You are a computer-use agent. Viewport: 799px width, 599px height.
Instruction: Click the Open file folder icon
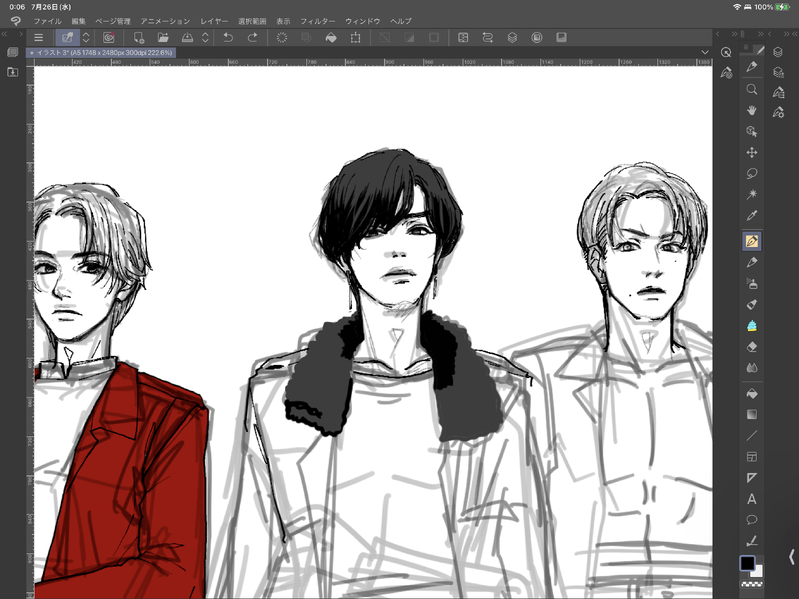(163, 37)
